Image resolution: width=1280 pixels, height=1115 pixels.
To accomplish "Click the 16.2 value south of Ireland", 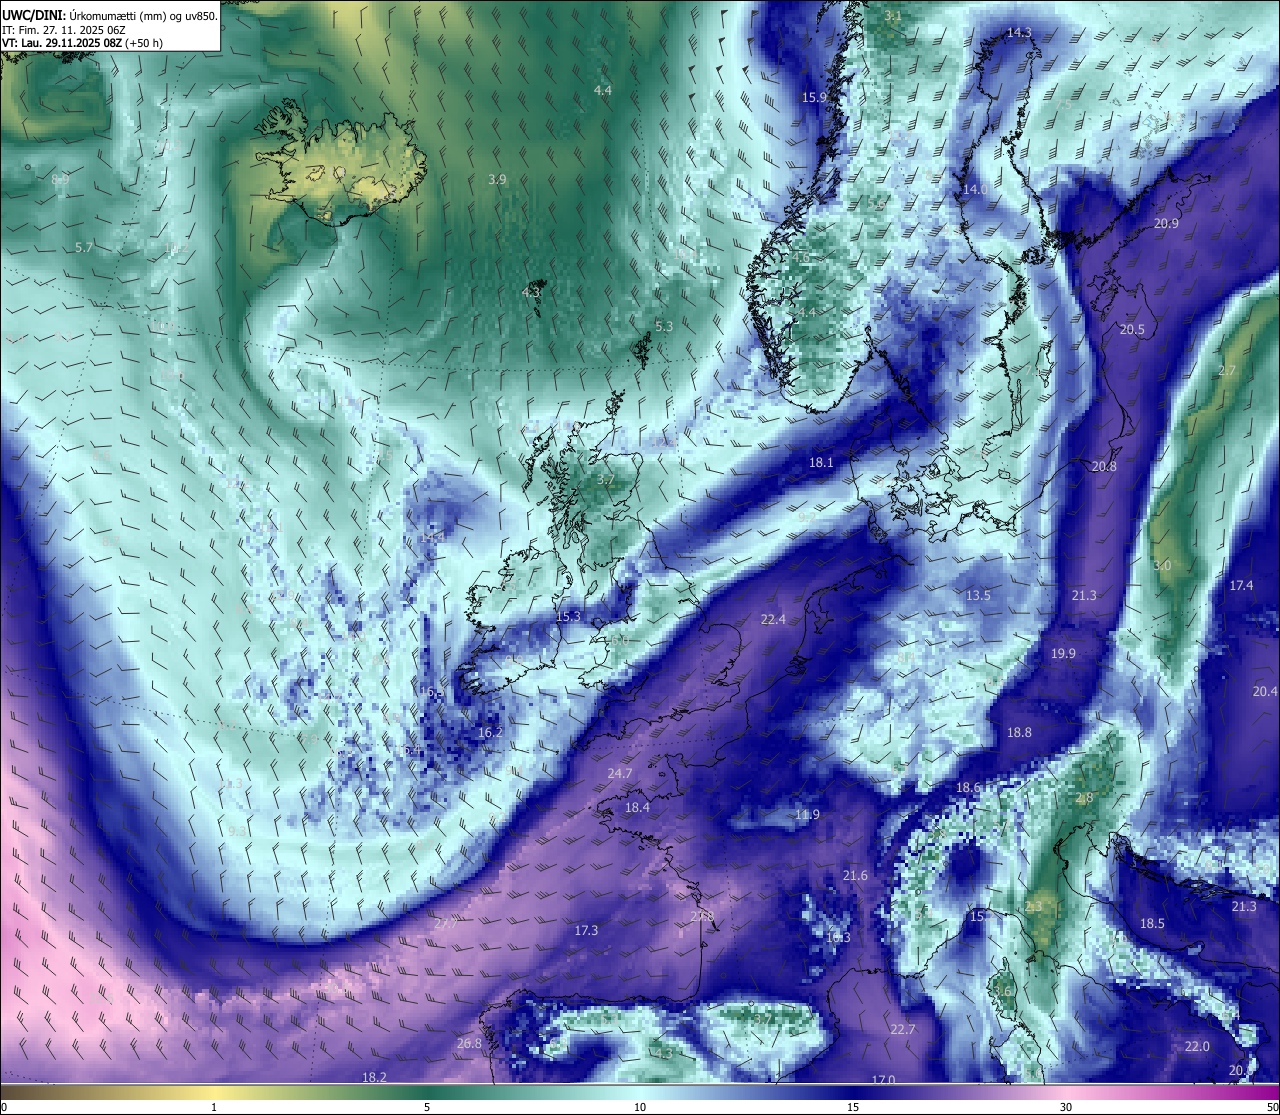I will (x=490, y=732).
